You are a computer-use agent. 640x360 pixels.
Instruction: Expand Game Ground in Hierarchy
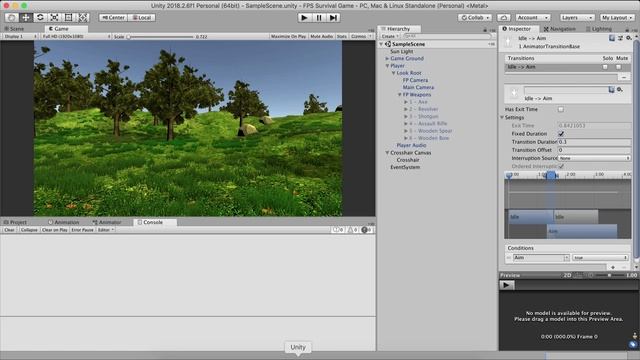[x=387, y=58]
